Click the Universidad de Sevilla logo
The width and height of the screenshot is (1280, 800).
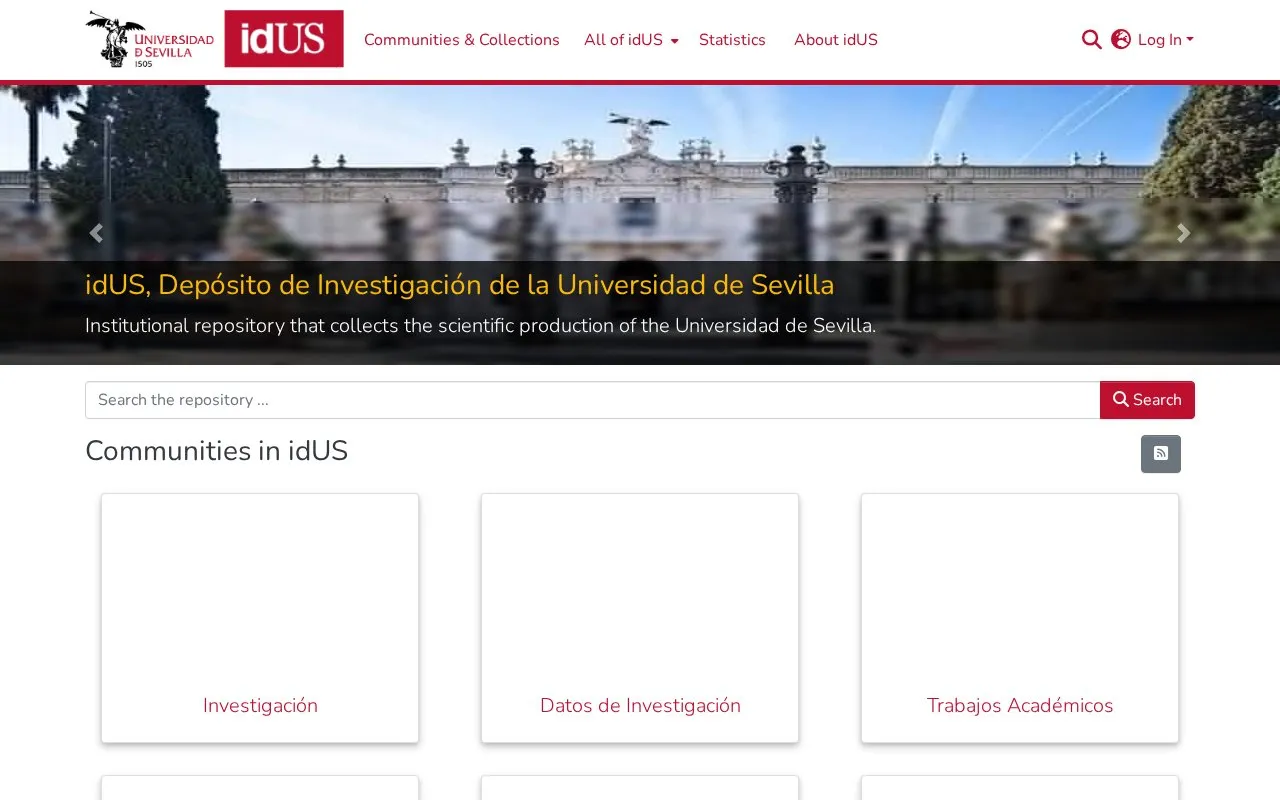click(150, 39)
